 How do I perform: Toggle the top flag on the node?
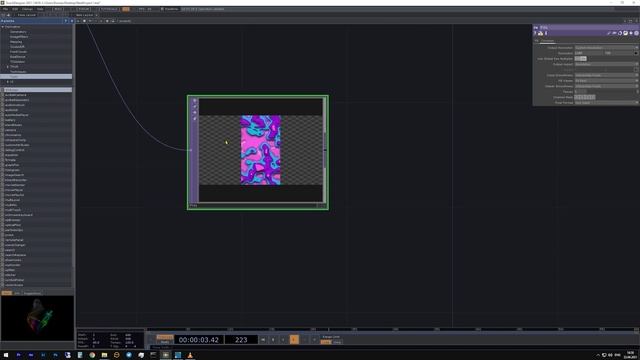(x=195, y=100)
